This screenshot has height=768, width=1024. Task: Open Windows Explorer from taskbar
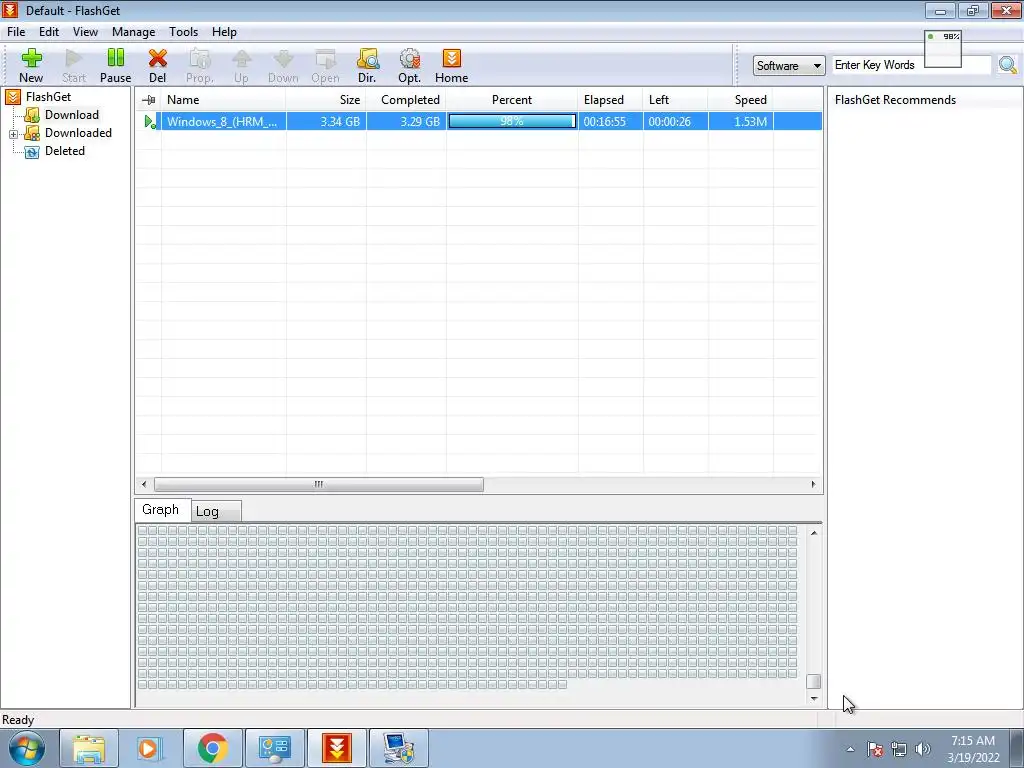click(89, 748)
